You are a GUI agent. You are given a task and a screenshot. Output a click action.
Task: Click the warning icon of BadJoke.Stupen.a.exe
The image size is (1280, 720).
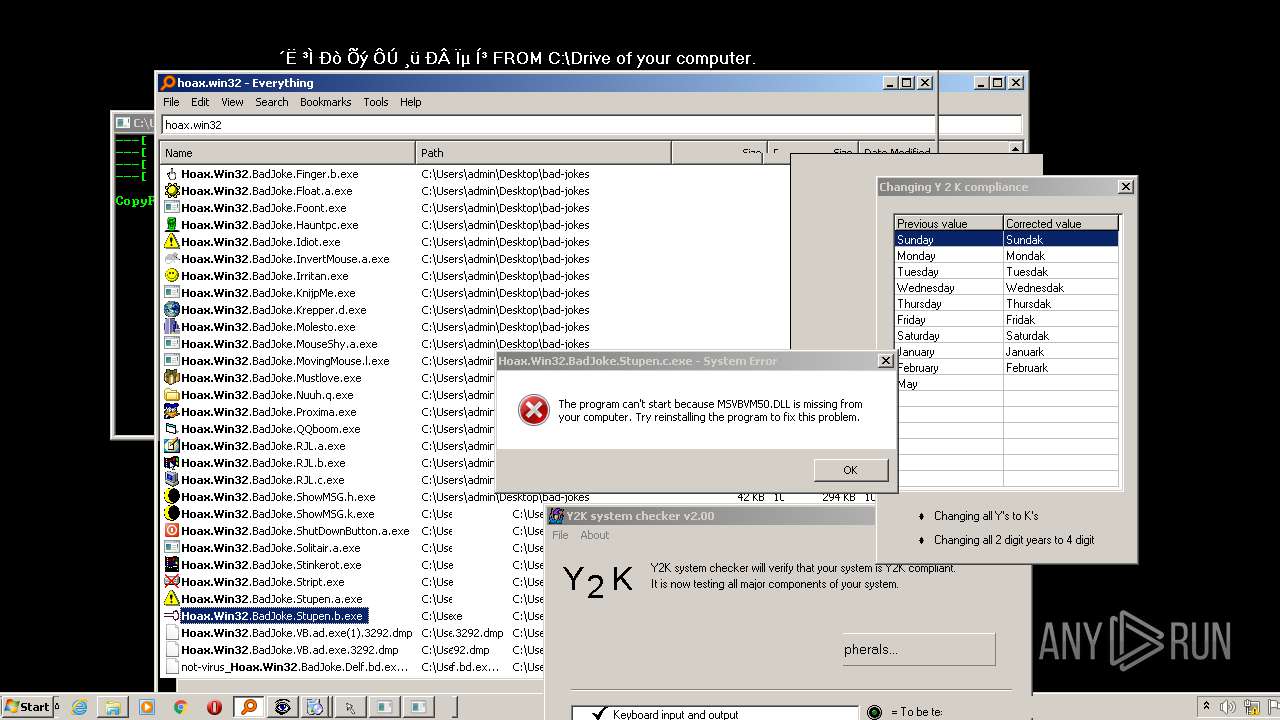pos(172,599)
